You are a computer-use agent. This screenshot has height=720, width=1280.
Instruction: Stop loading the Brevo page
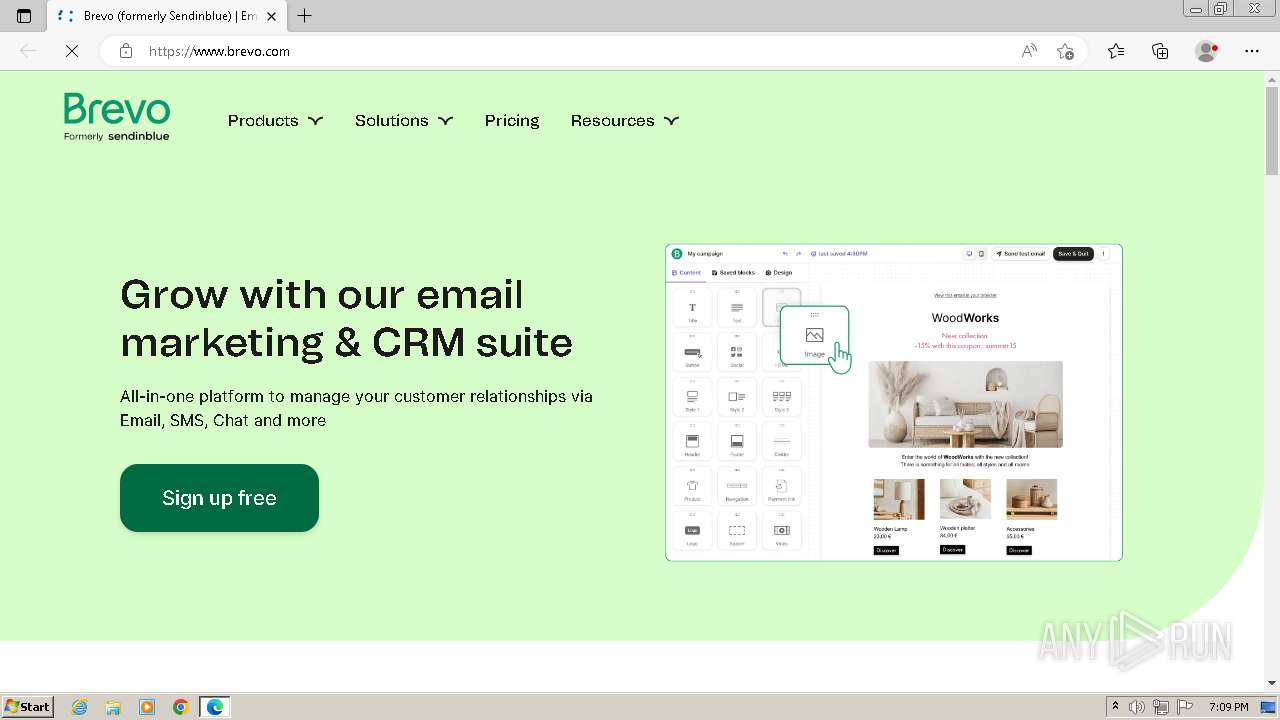72,51
